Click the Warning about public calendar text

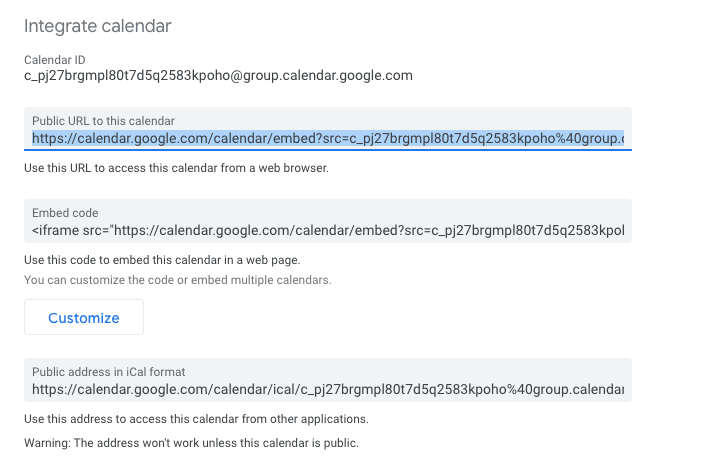(191, 443)
